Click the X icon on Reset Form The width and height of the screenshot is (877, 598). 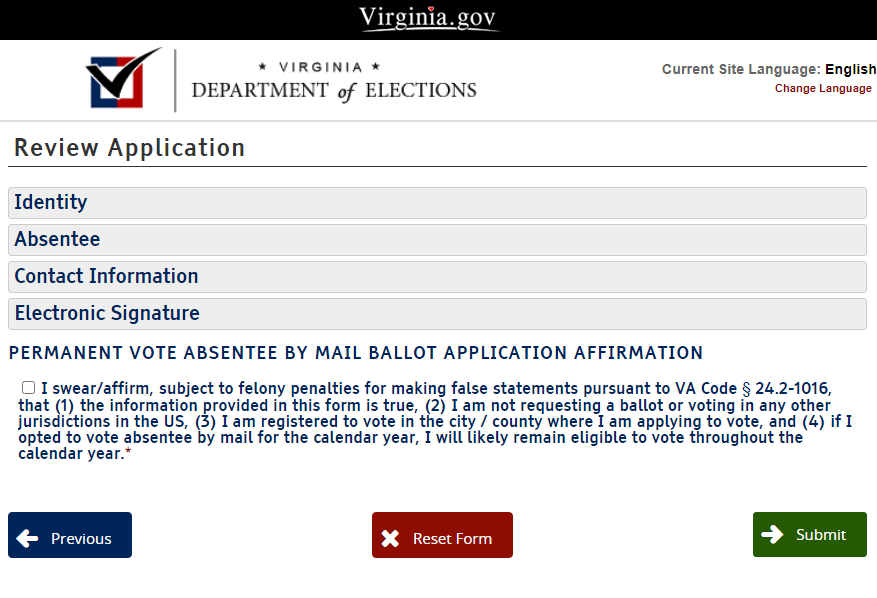[x=390, y=538]
